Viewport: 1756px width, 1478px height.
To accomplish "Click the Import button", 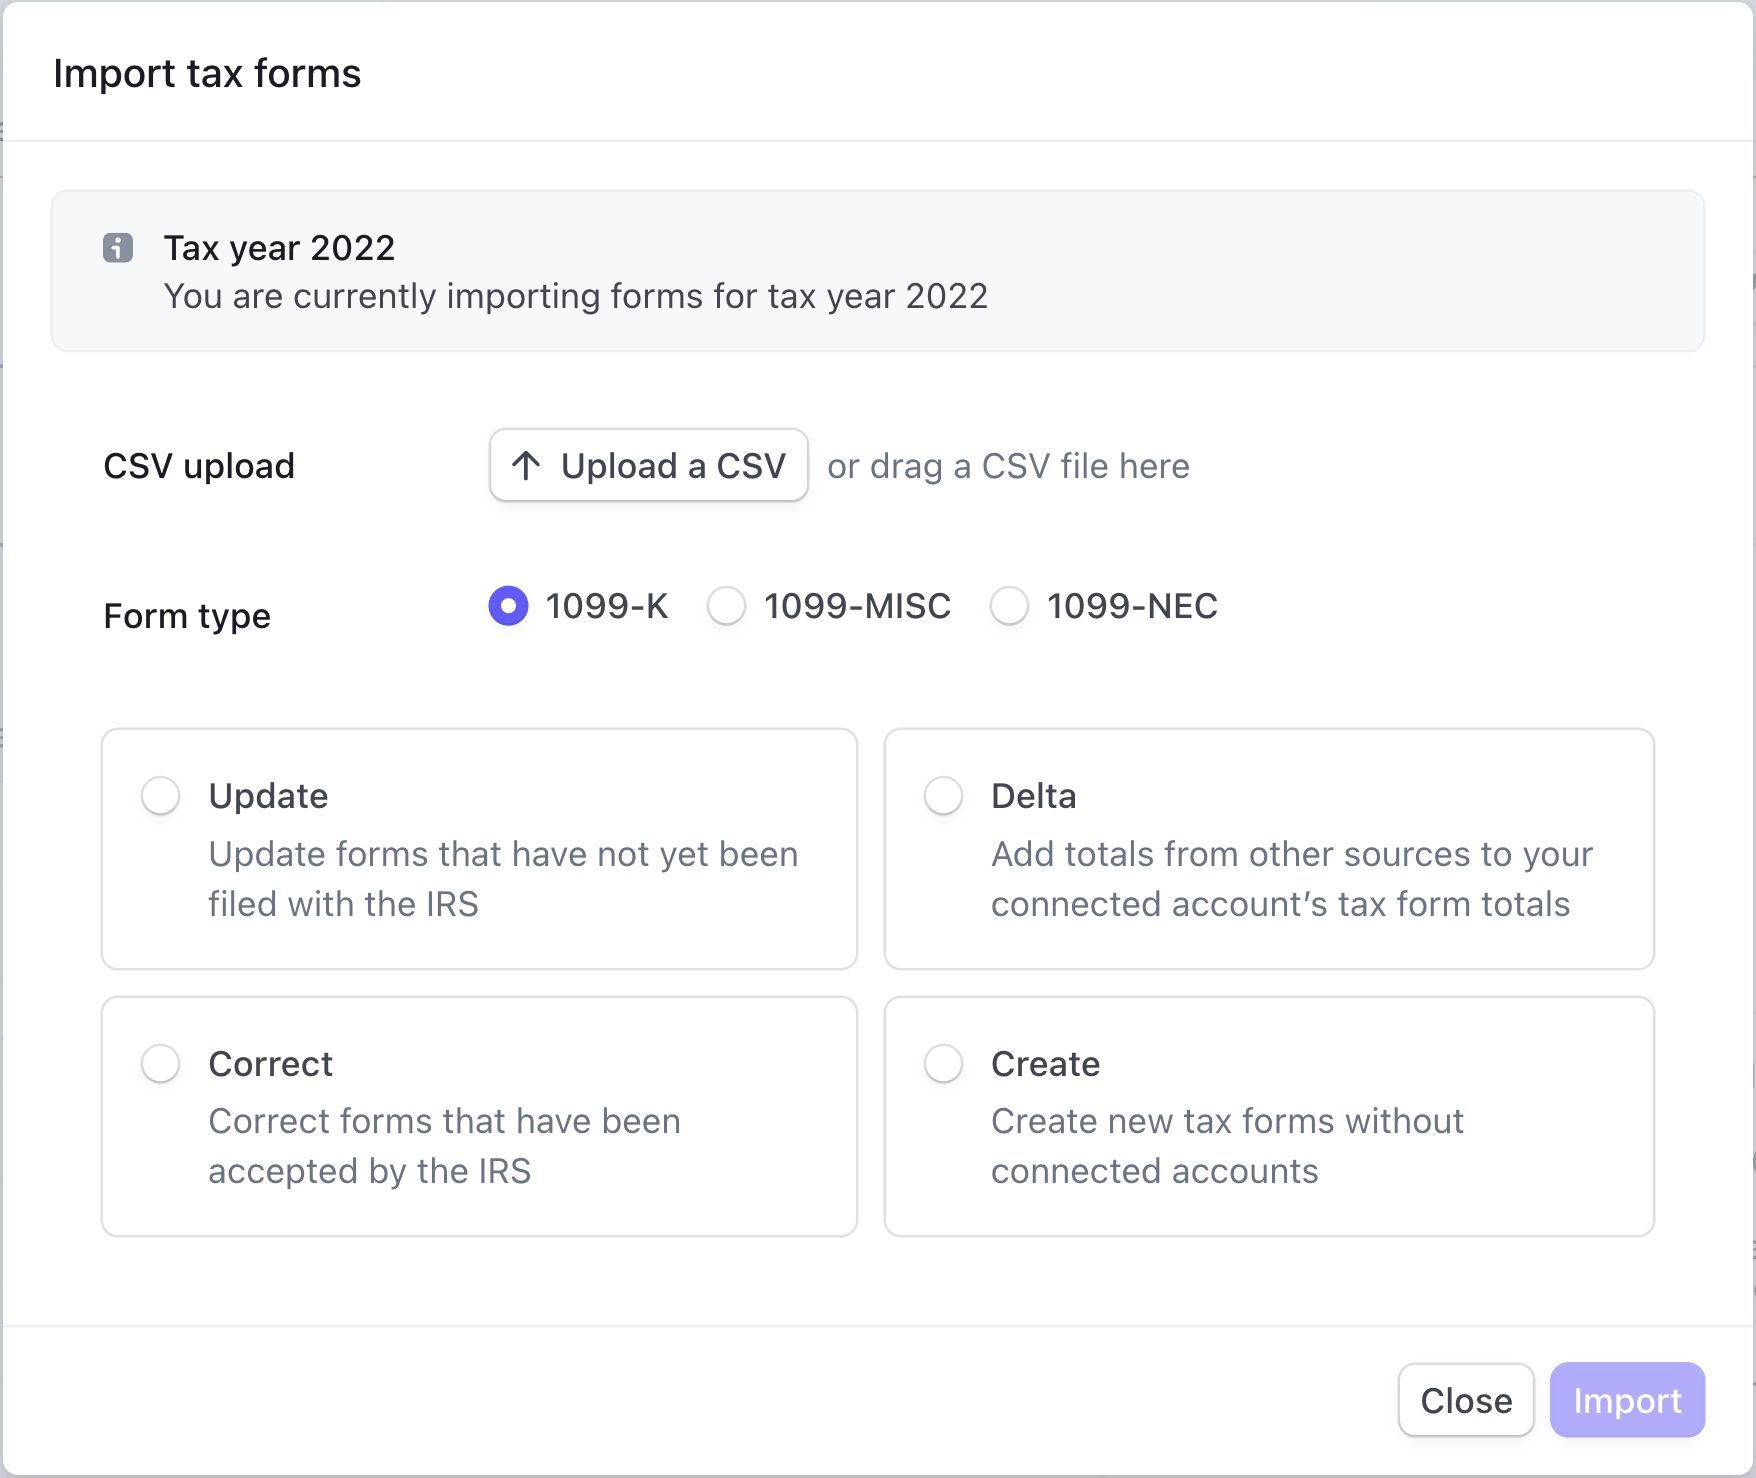I will point(1627,1400).
